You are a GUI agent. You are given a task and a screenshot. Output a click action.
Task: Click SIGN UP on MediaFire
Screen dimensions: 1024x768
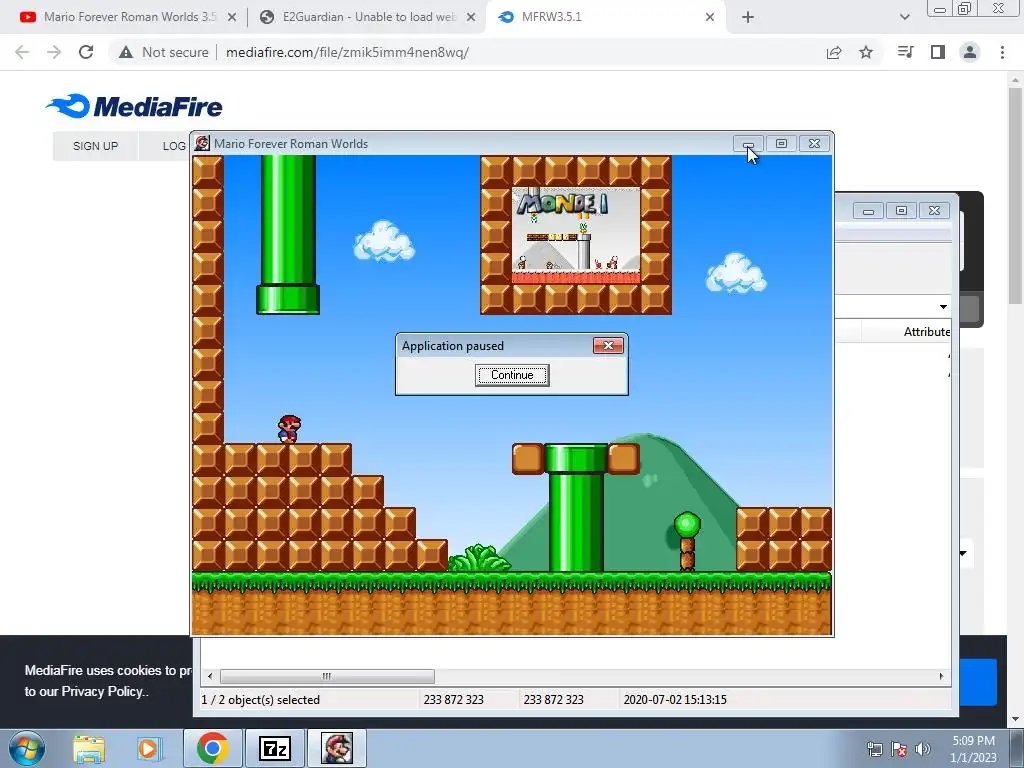[95, 146]
